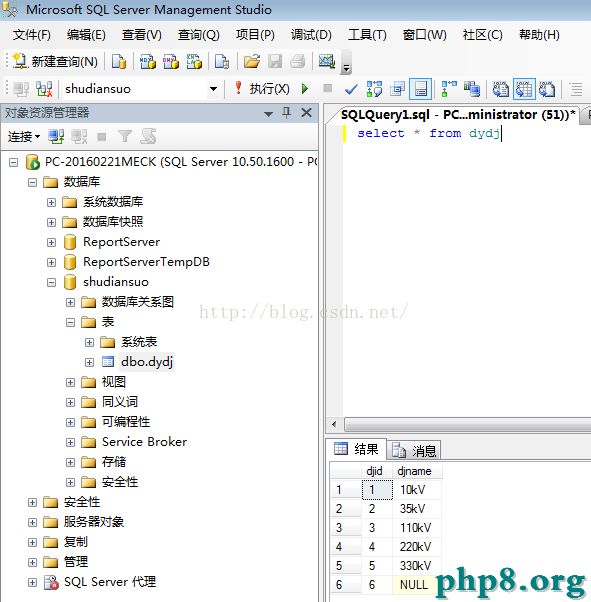
Task: Toggle Include Actual Execution Plan
Action: pyautogui.click(x=449, y=89)
